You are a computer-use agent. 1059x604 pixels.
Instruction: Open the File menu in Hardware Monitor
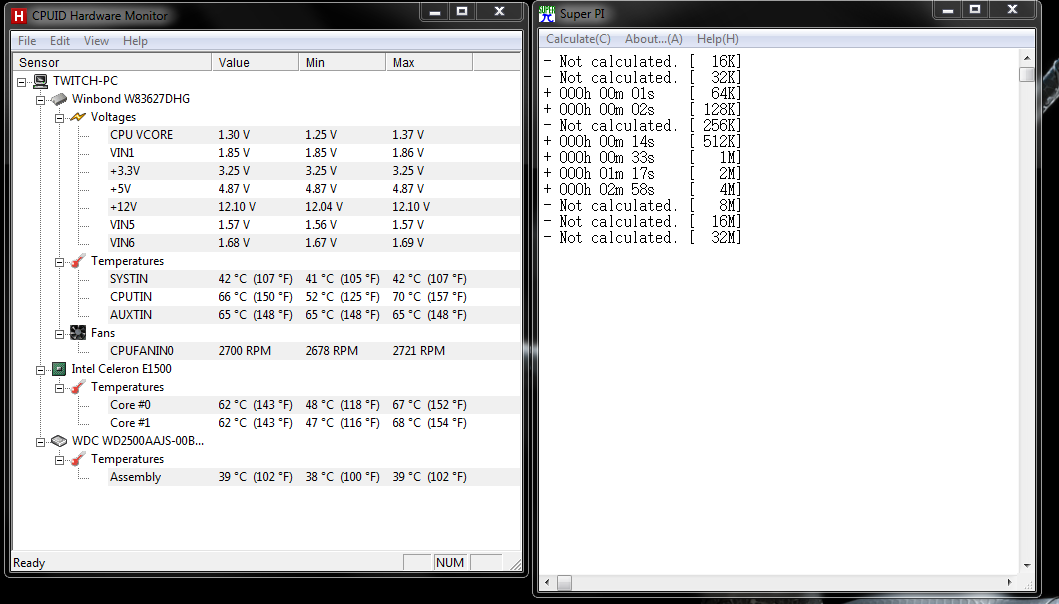pyautogui.click(x=27, y=41)
